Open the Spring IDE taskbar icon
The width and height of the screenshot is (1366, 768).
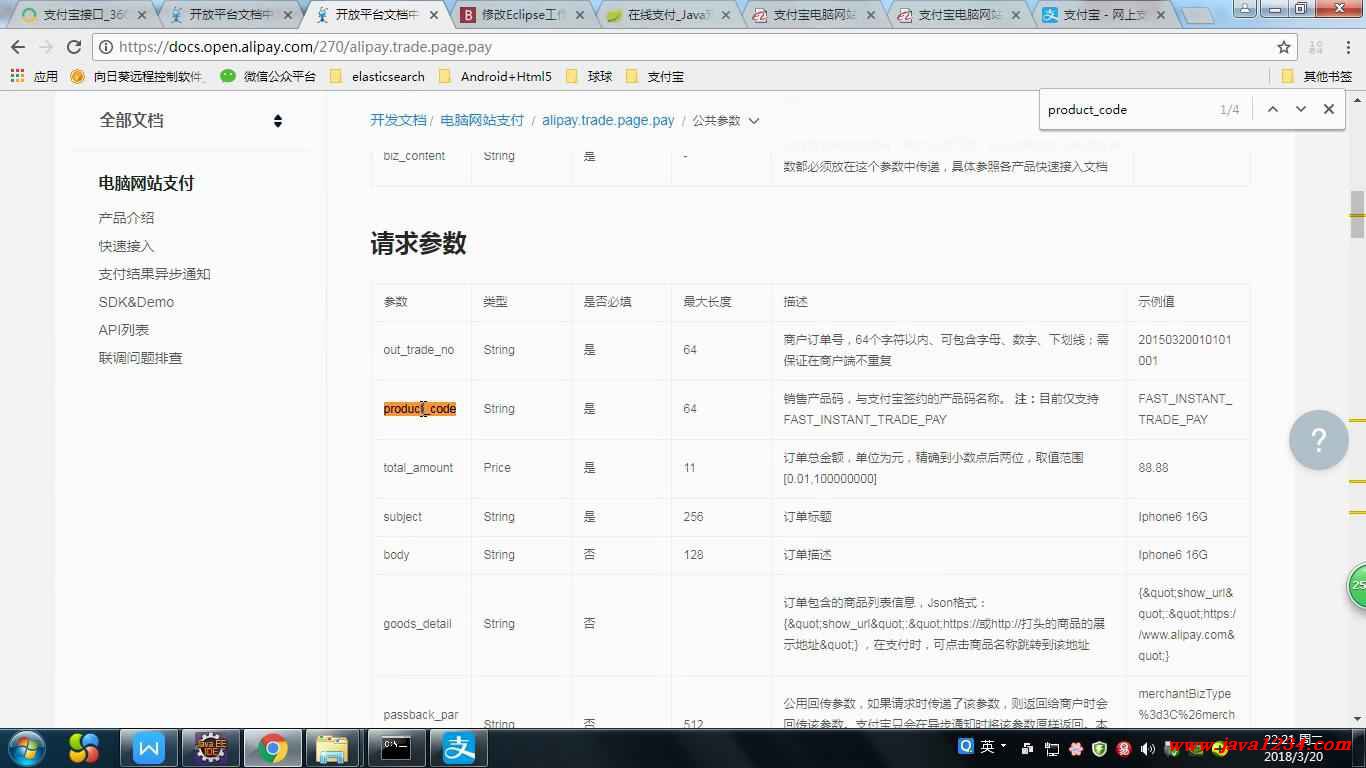210,748
